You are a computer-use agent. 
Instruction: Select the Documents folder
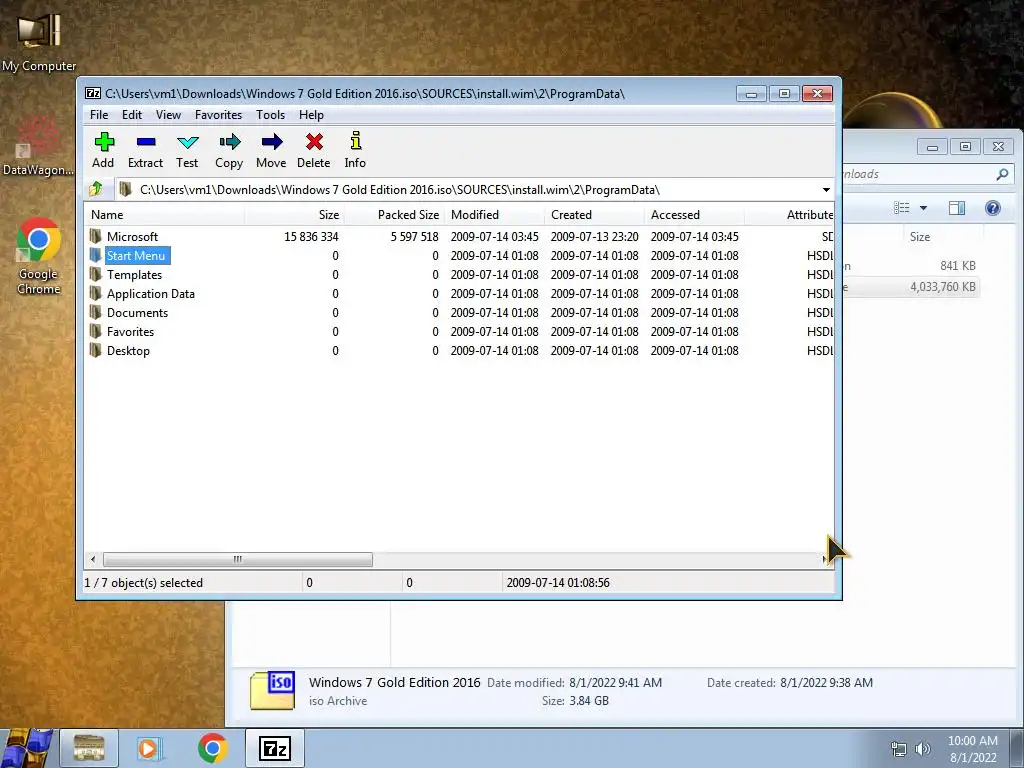[137, 312]
